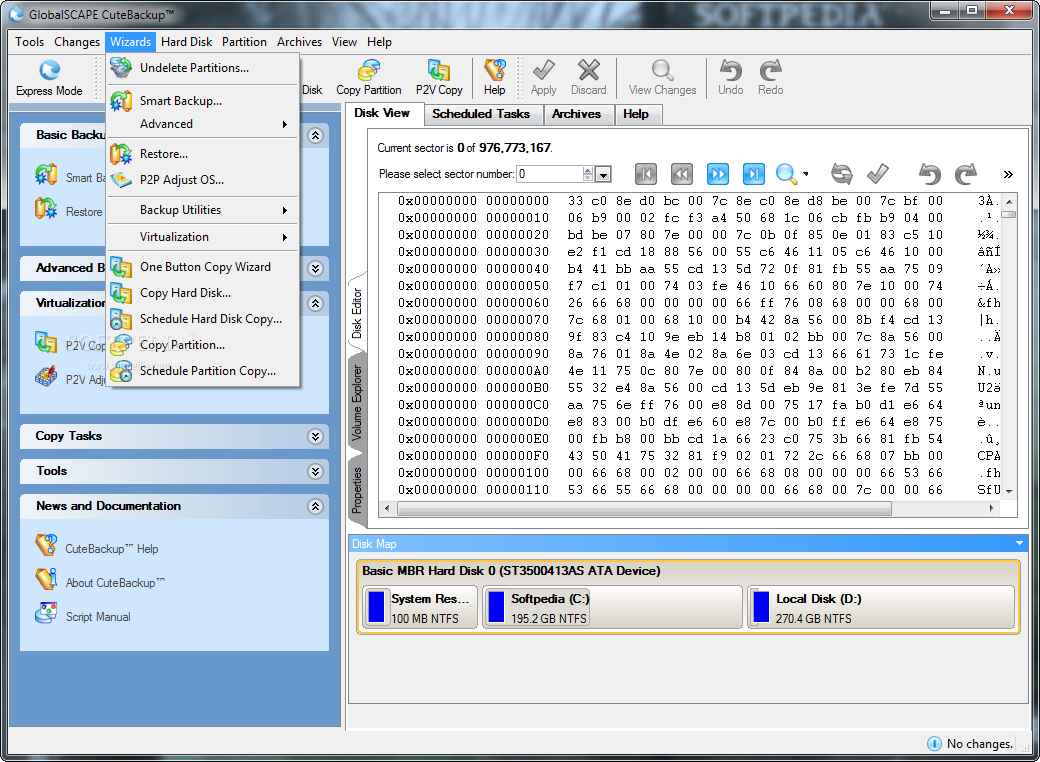Jump to first sector button
1040x762 pixels.
tap(645, 174)
